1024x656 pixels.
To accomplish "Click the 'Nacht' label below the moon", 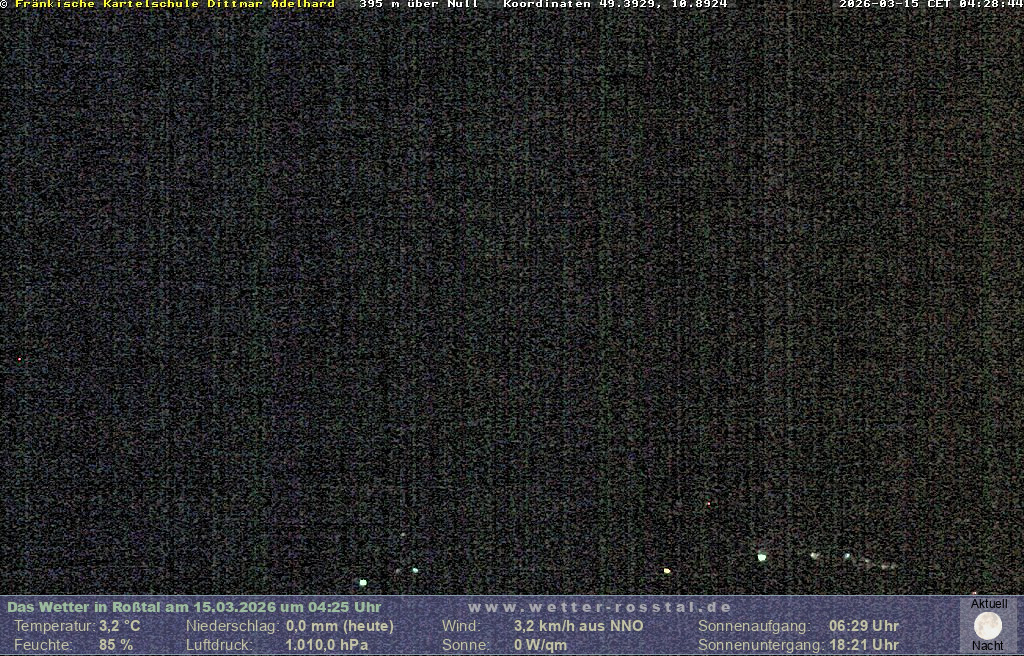I will (988, 646).
